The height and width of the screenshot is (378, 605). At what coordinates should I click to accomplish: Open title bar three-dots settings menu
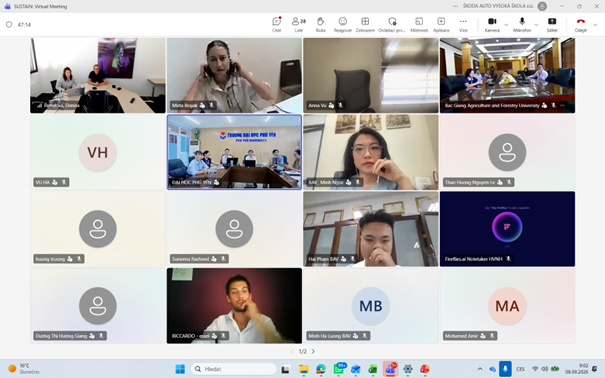point(455,6)
